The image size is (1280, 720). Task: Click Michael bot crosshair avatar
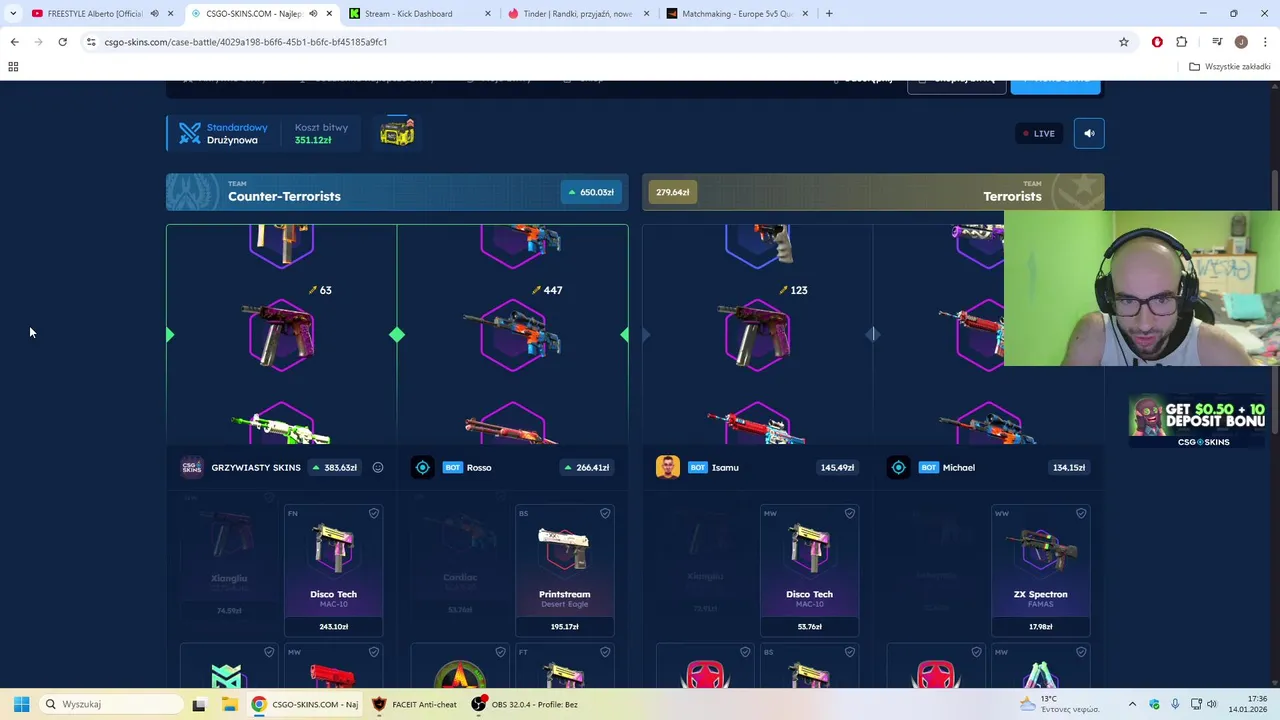pos(898,467)
